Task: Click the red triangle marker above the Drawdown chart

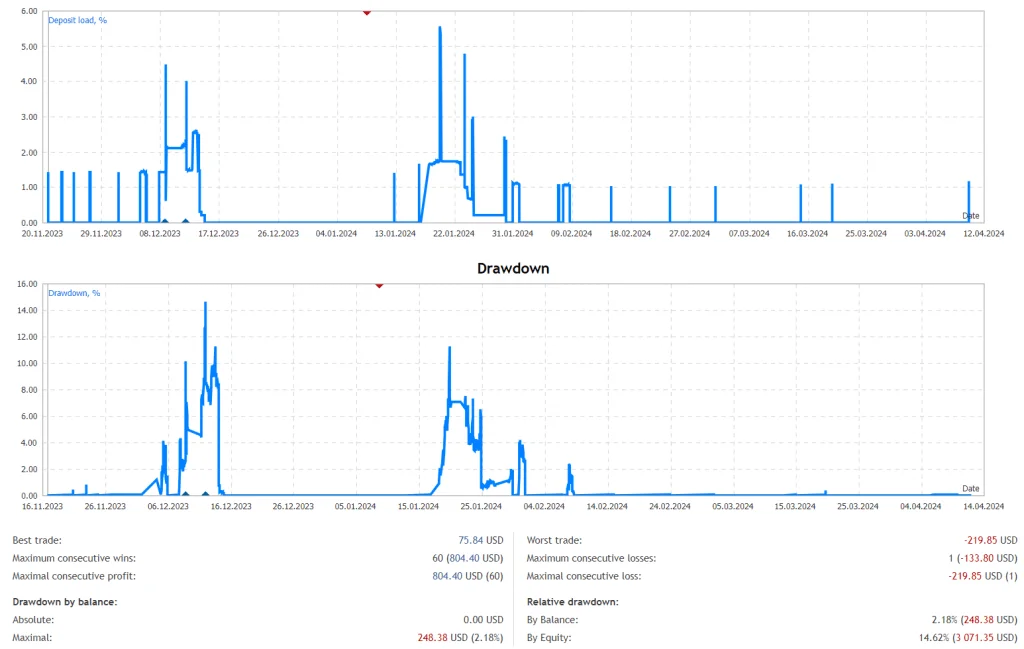Action: [379, 285]
